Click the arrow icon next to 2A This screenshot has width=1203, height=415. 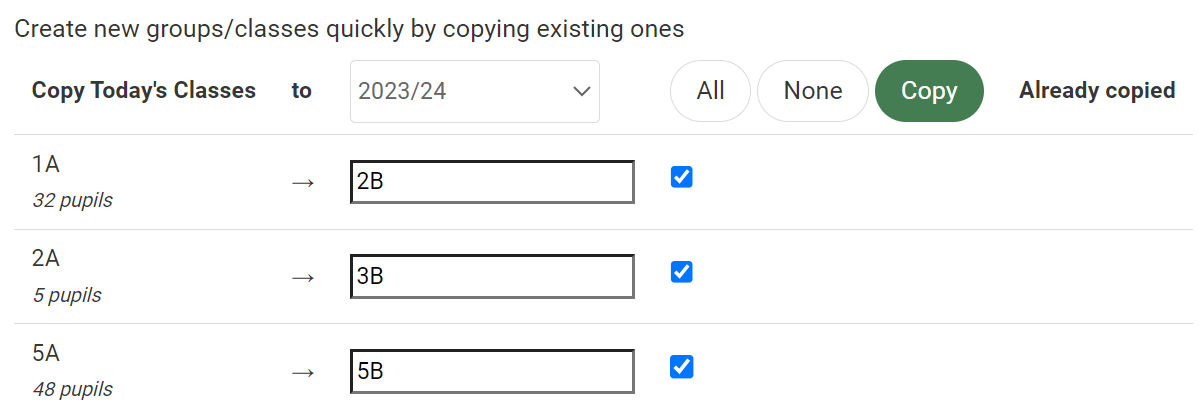point(303,277)
